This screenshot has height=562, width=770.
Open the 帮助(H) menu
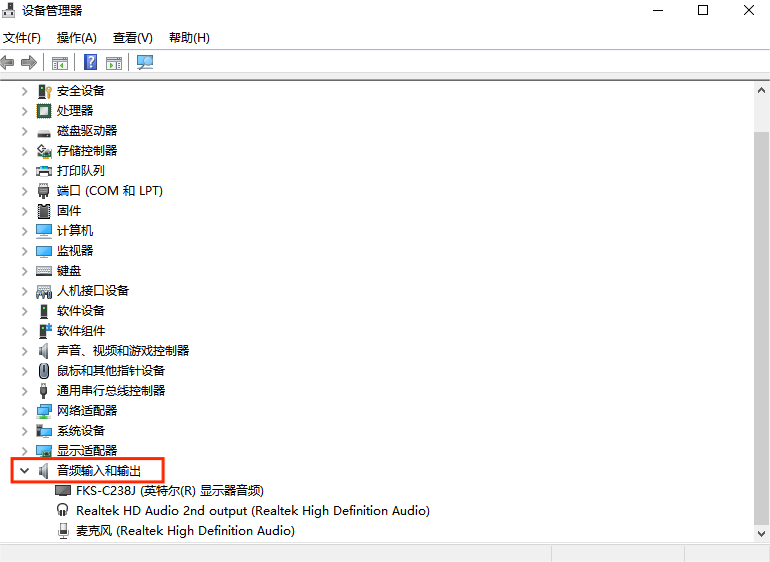click(x=189, y=38)
